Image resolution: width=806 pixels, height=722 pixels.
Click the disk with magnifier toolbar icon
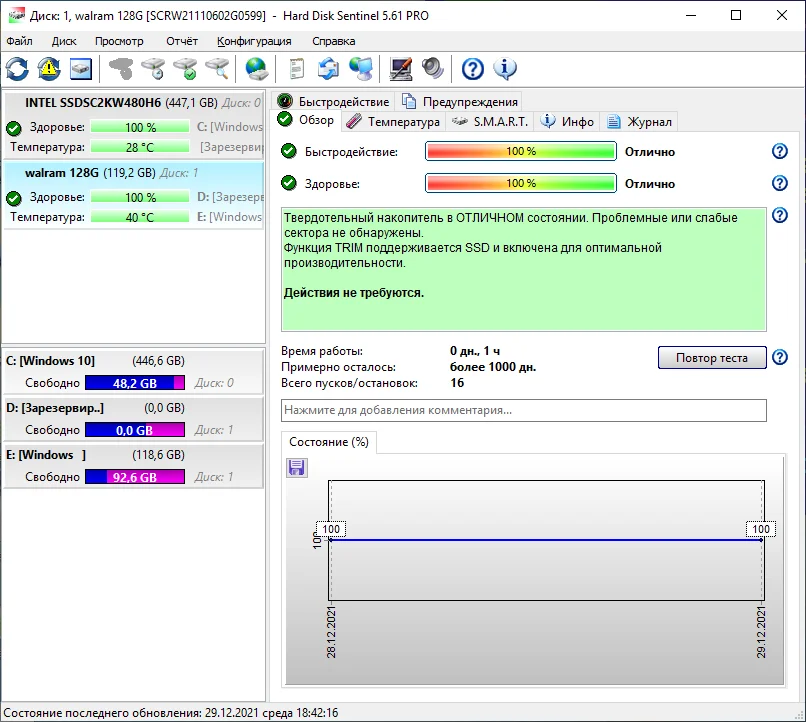point(217,69)
